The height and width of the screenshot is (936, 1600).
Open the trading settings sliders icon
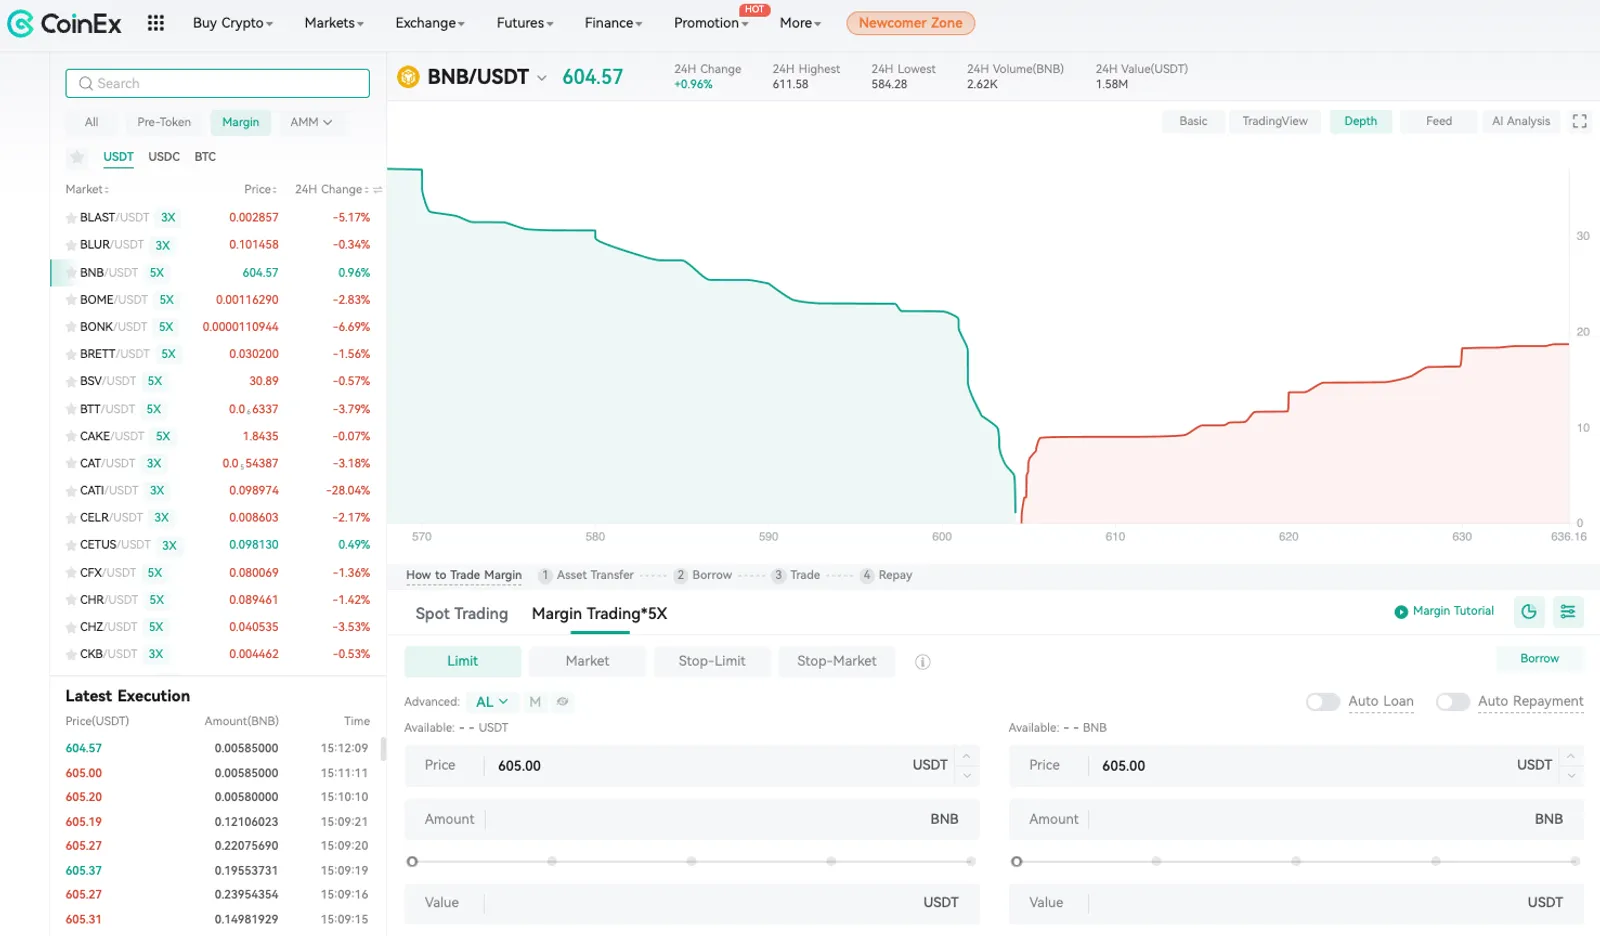[1568, 612]
